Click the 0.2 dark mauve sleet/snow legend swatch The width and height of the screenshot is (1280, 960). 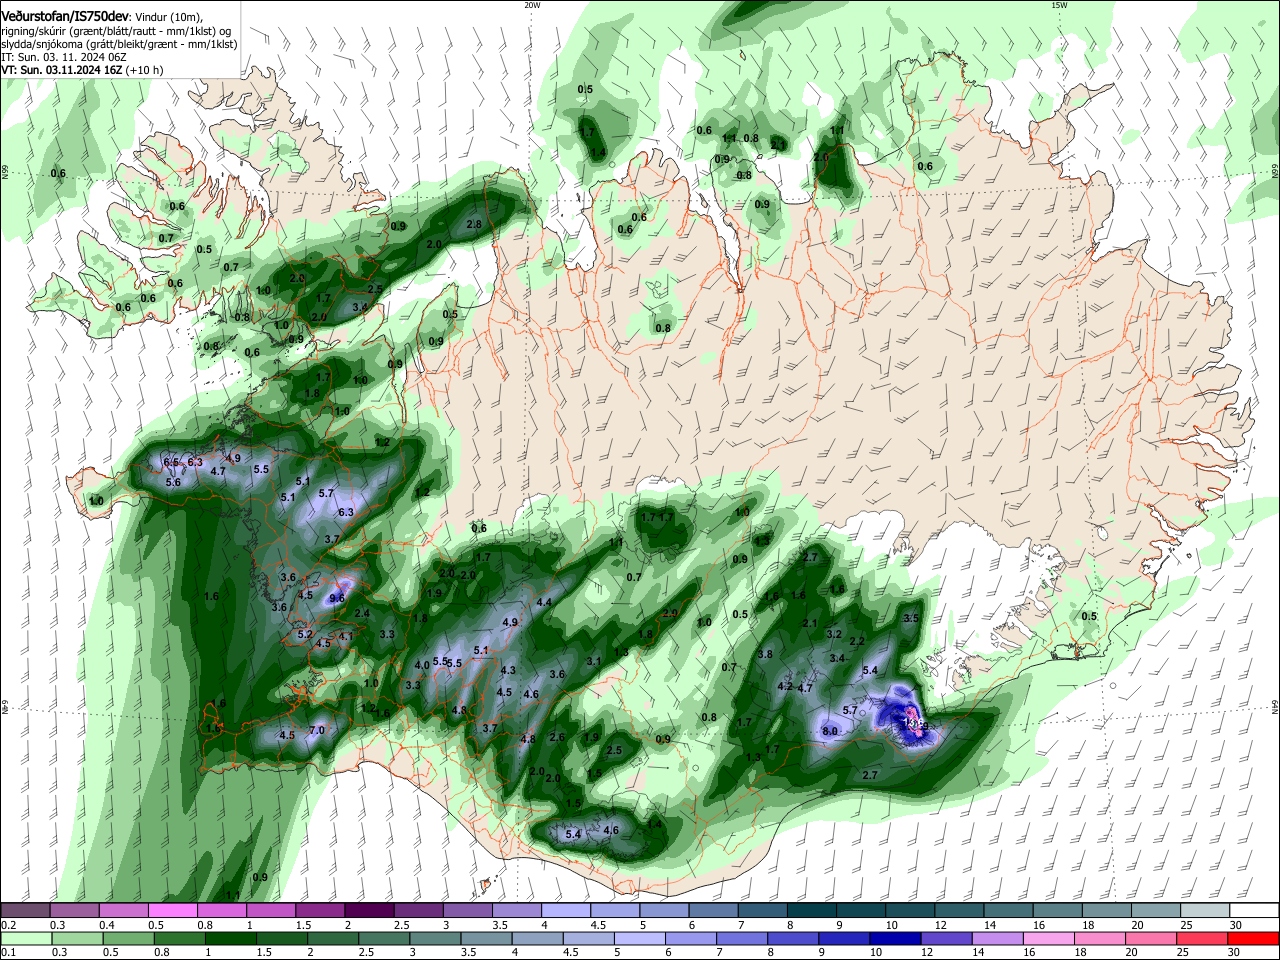(26, 911)
